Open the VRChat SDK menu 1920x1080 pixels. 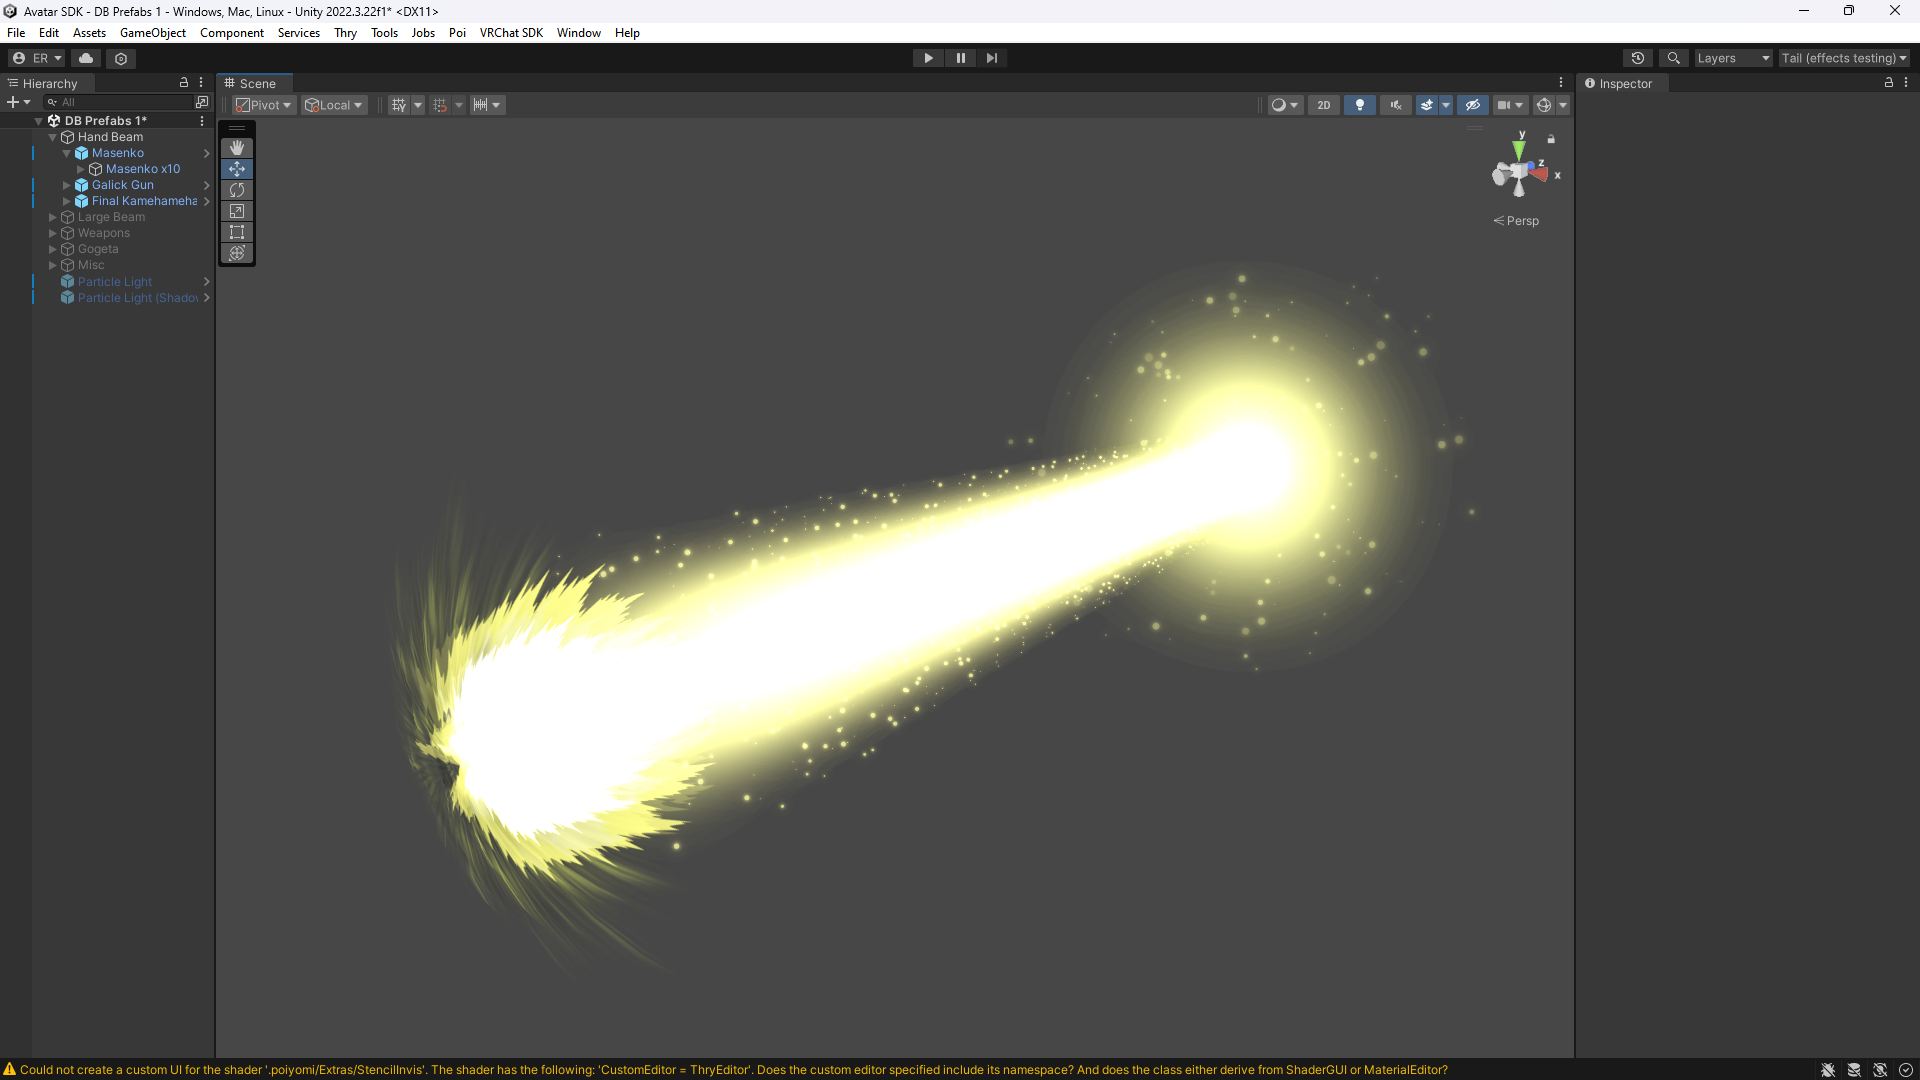pos(511,33)
